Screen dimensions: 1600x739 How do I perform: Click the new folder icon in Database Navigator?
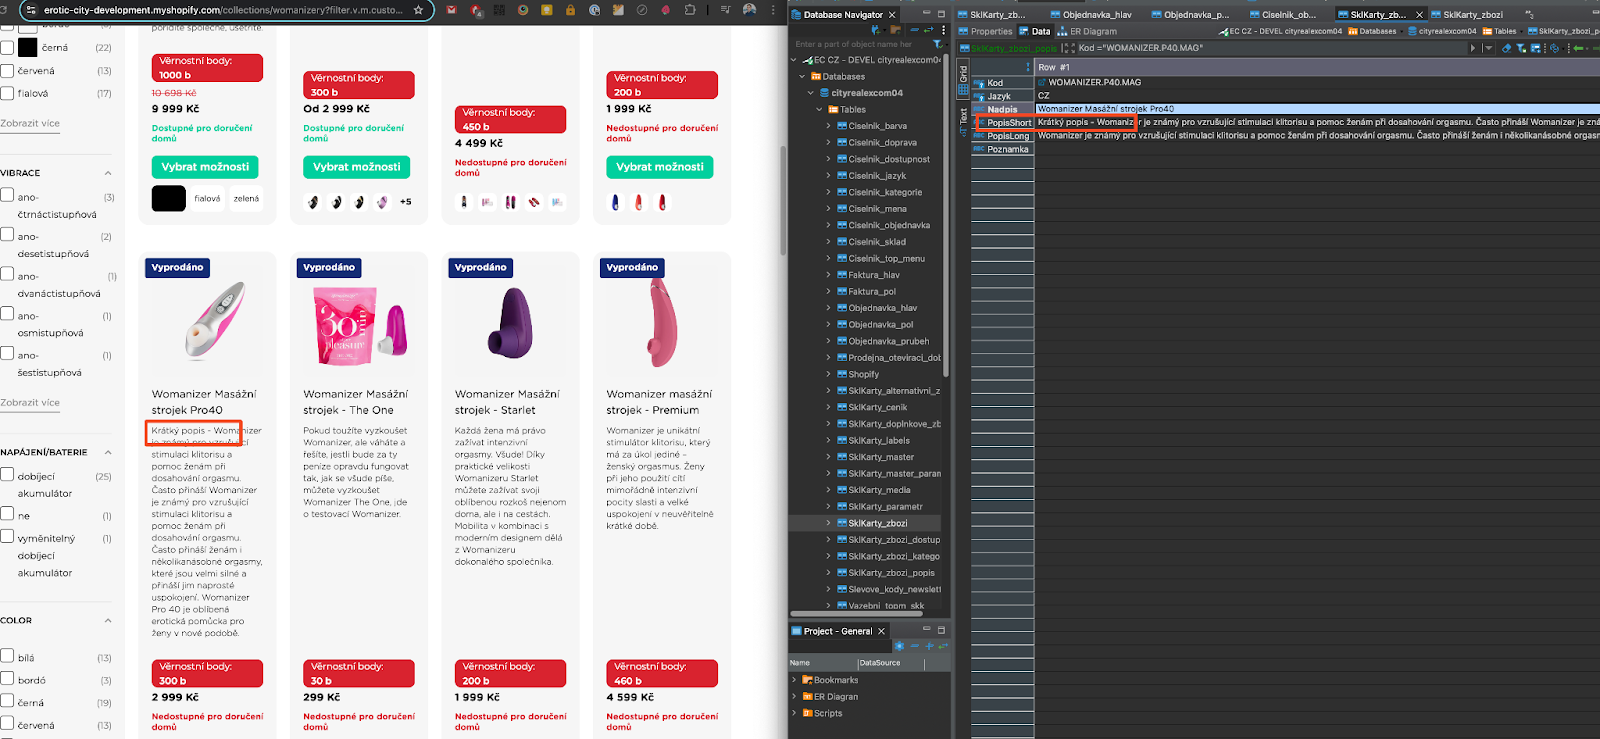(895, 30)
